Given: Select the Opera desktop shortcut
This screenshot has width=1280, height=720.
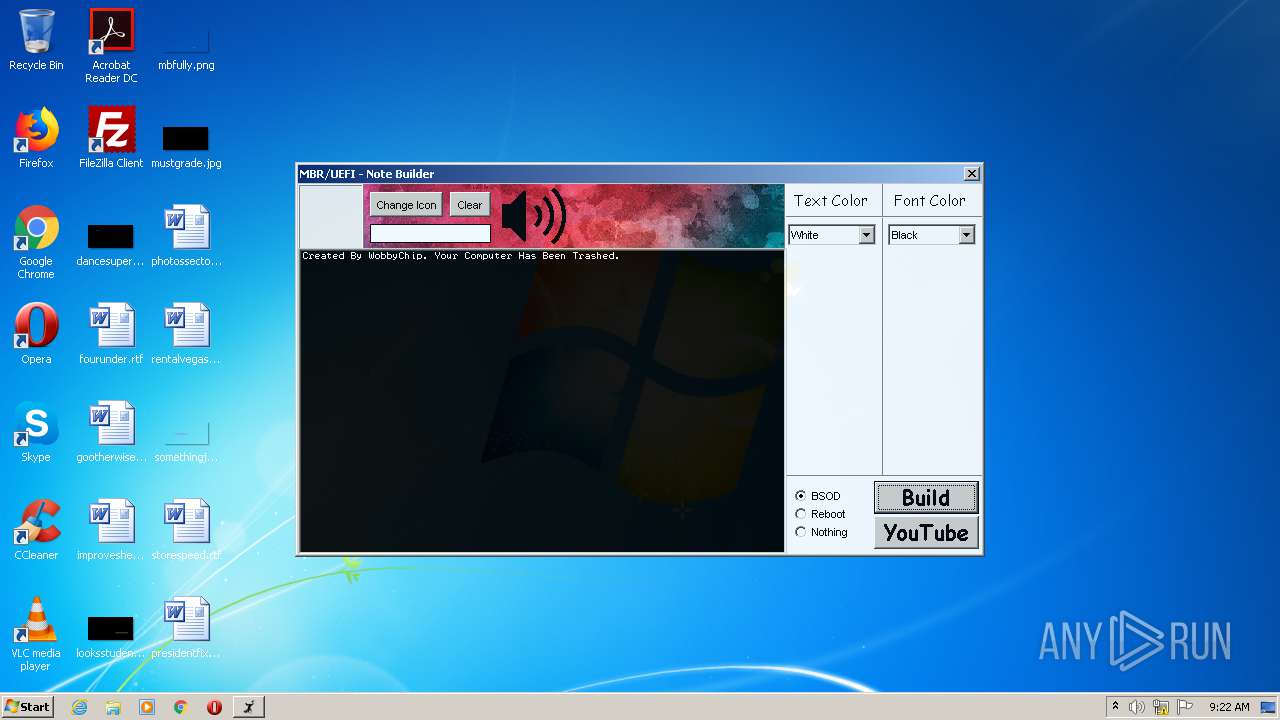Looking at the screenshot, I should (x=36, y=335).
